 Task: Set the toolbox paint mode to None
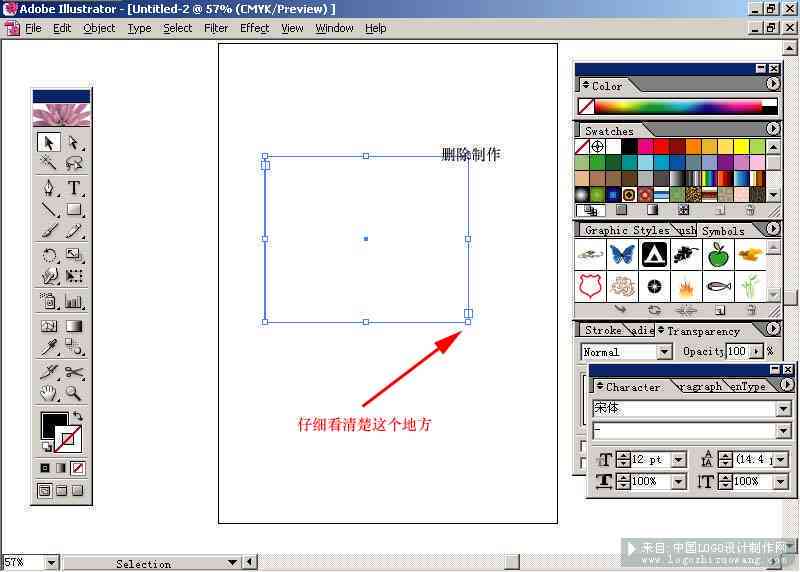point(78,467)
